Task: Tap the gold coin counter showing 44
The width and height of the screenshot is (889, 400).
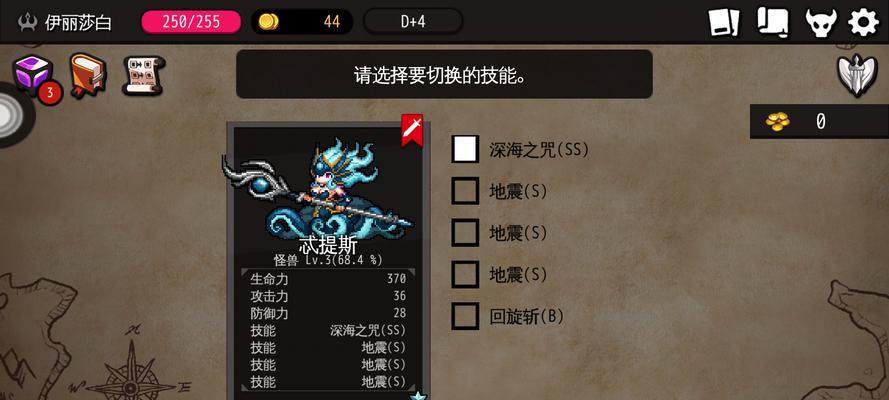Action: 302,22
